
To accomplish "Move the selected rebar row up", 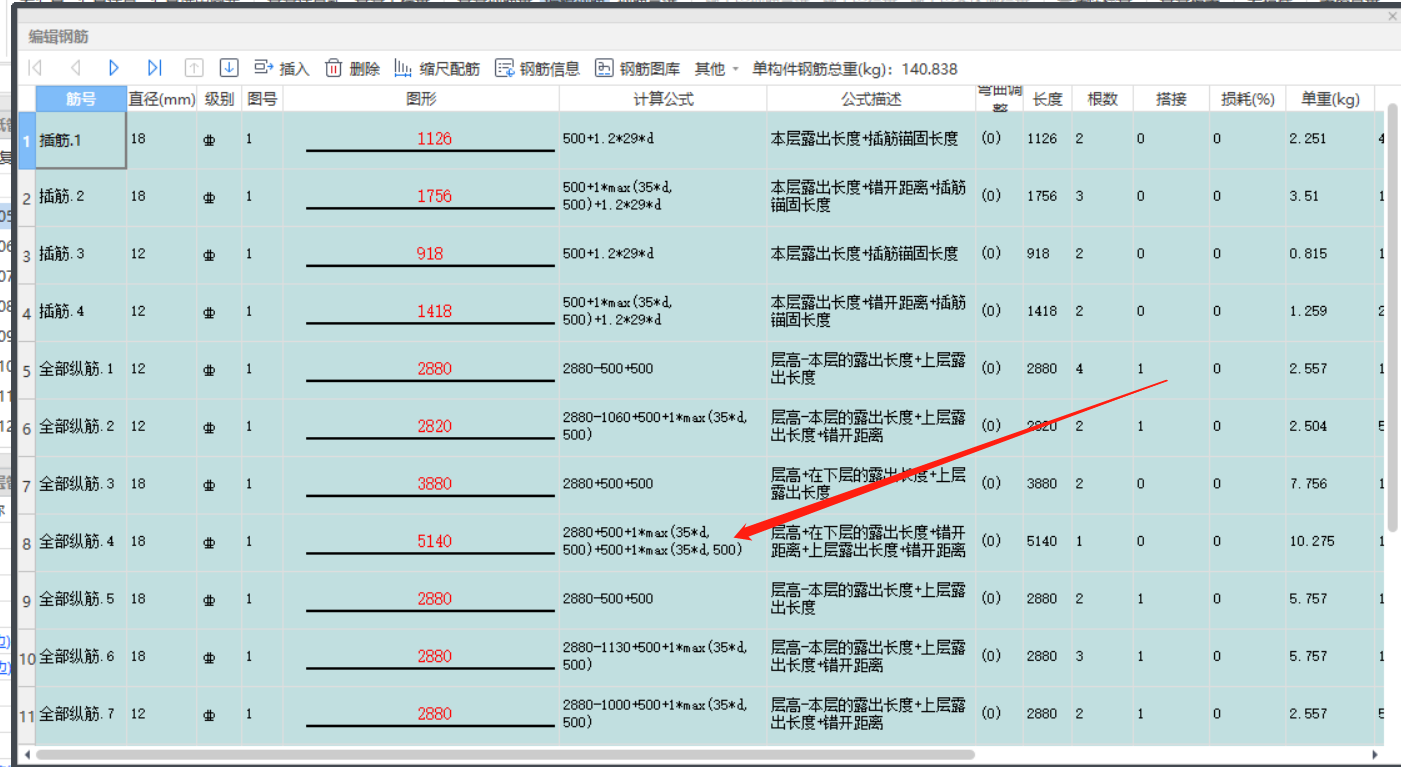I will click(194, 68).
